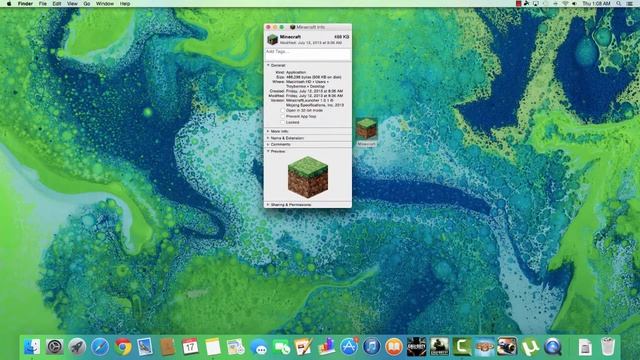Open document stack icon beside Trash

[585, 347]
